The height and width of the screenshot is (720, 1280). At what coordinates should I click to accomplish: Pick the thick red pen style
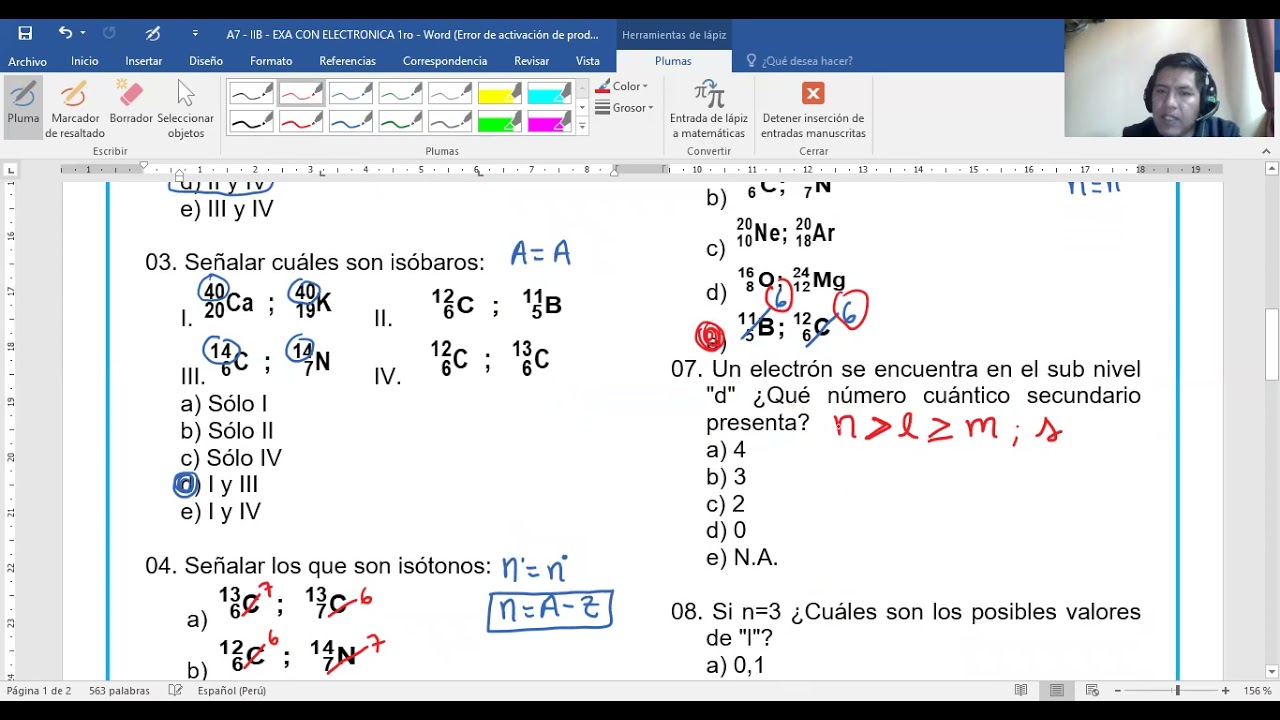(x=301, y=122)
